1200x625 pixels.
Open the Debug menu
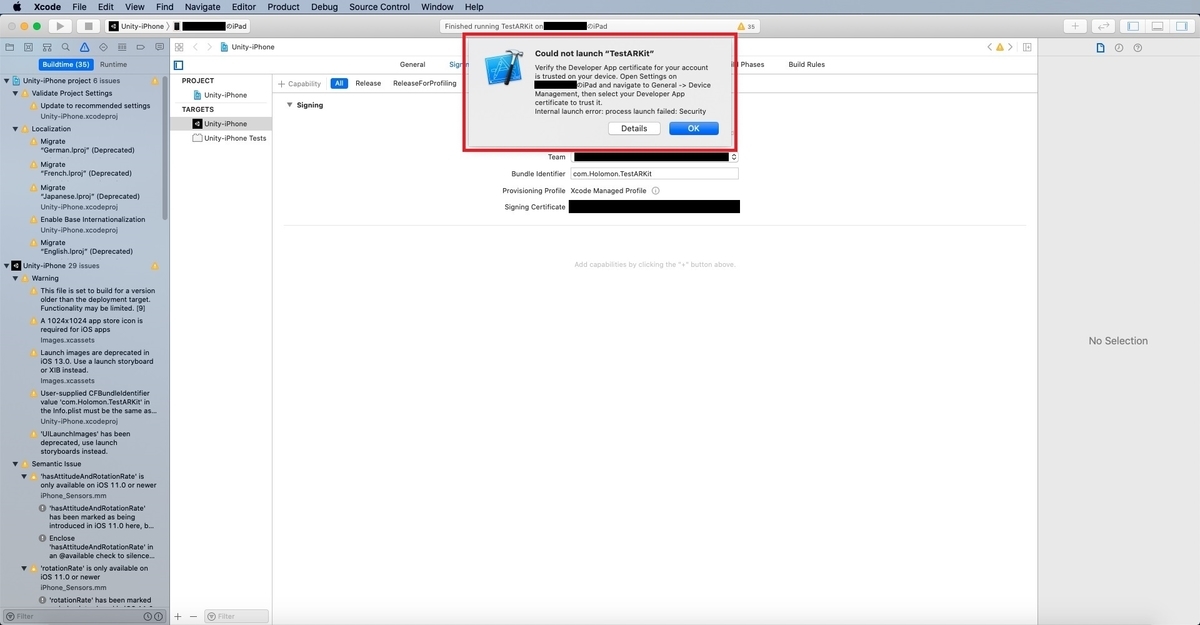tap(324, 7)
